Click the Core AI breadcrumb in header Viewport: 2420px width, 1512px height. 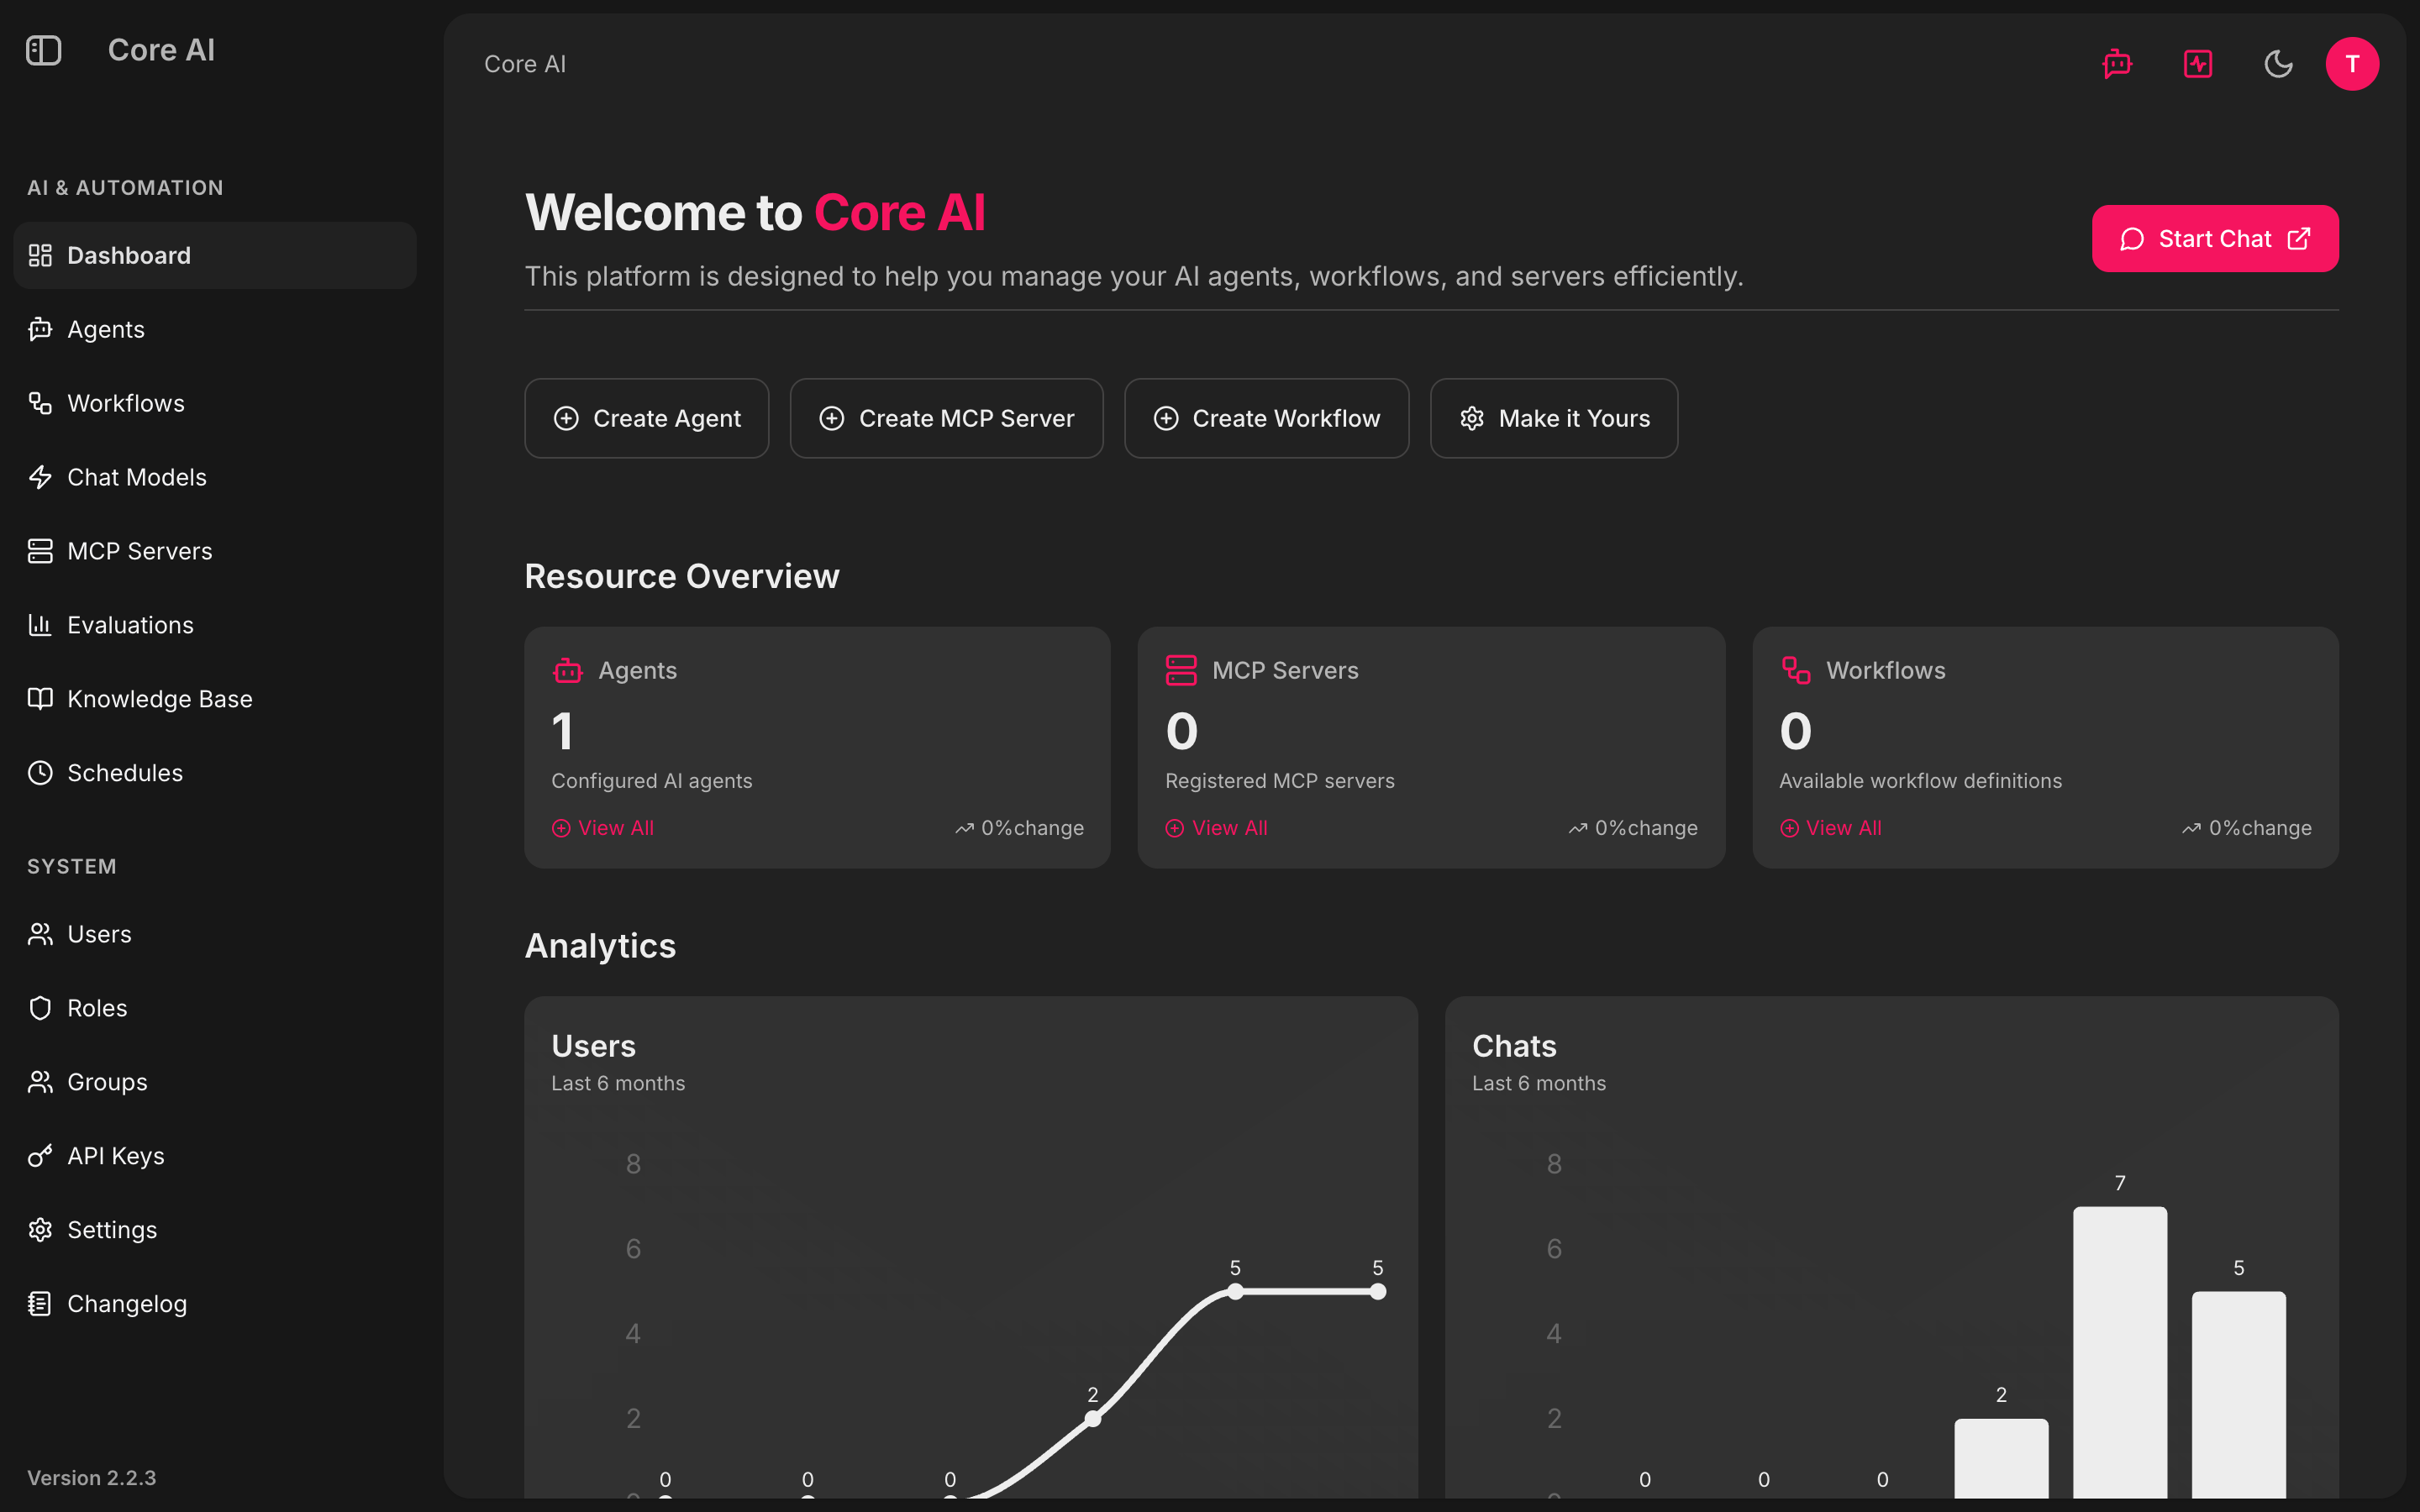pos(525,64)
